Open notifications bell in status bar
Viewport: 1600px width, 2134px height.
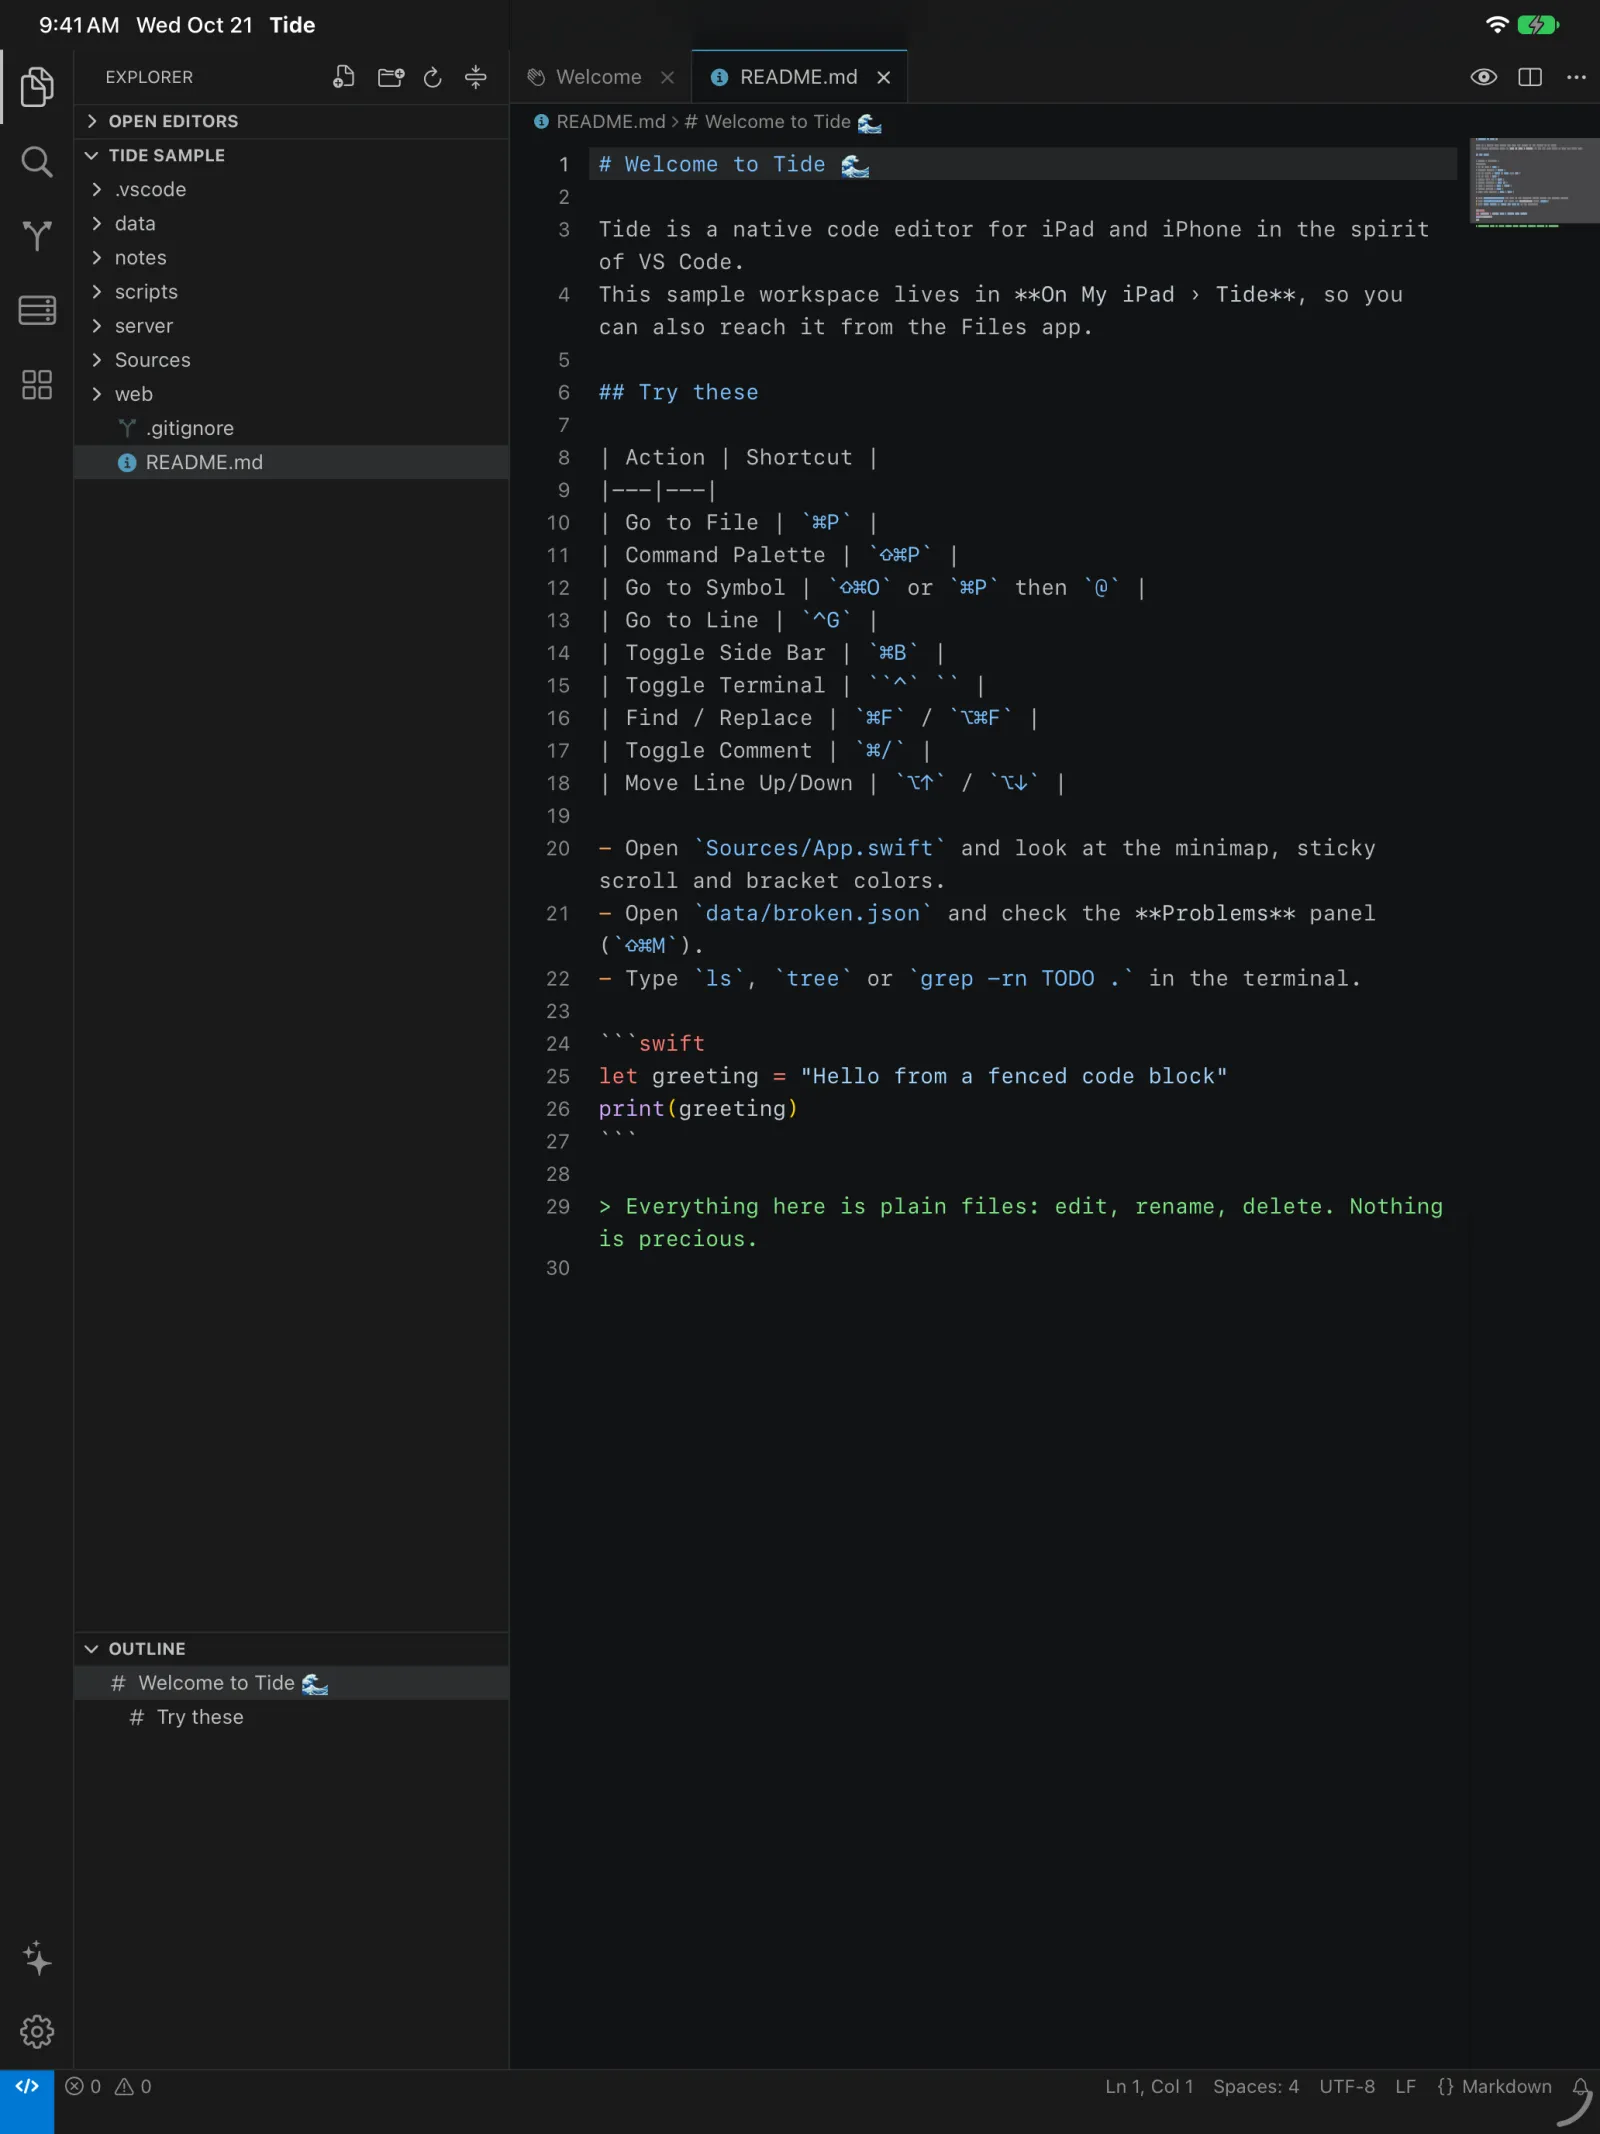1580,2086
